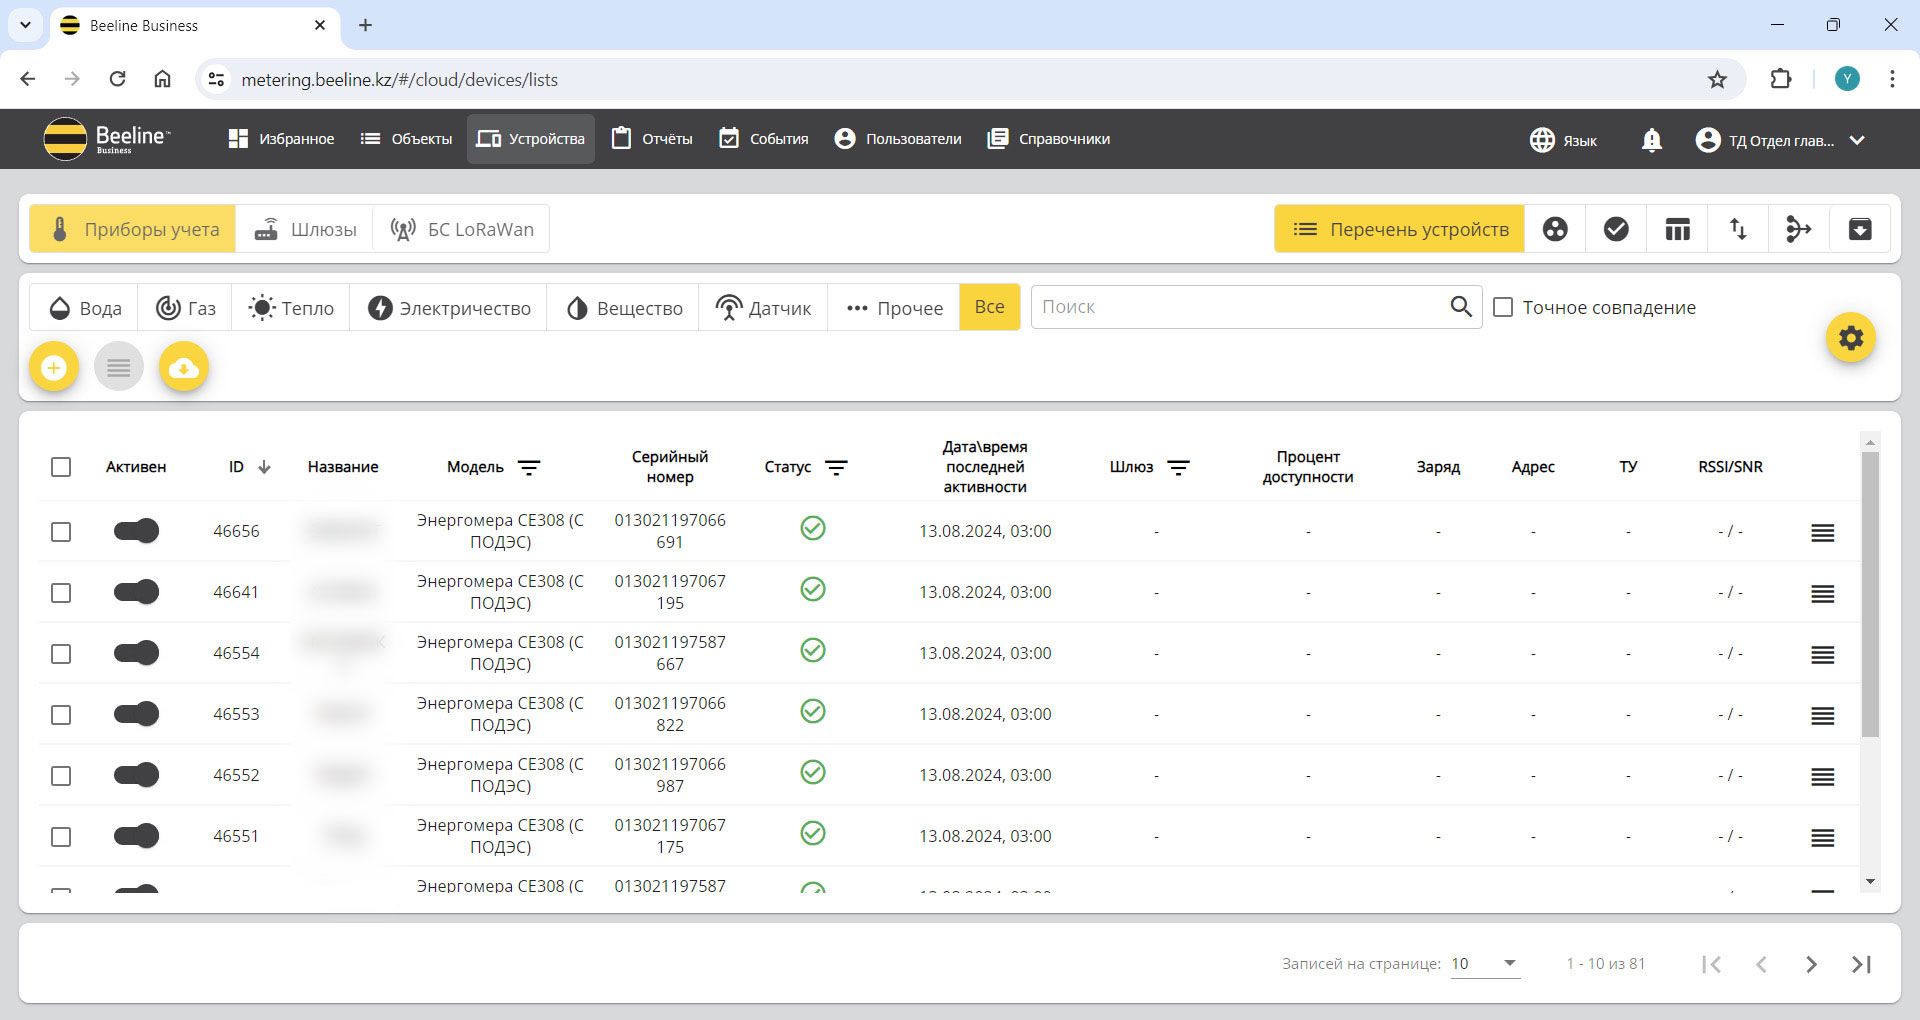Enable the Точное совпадение checkbox
1920x1020 pixels.
point(1503,308)
